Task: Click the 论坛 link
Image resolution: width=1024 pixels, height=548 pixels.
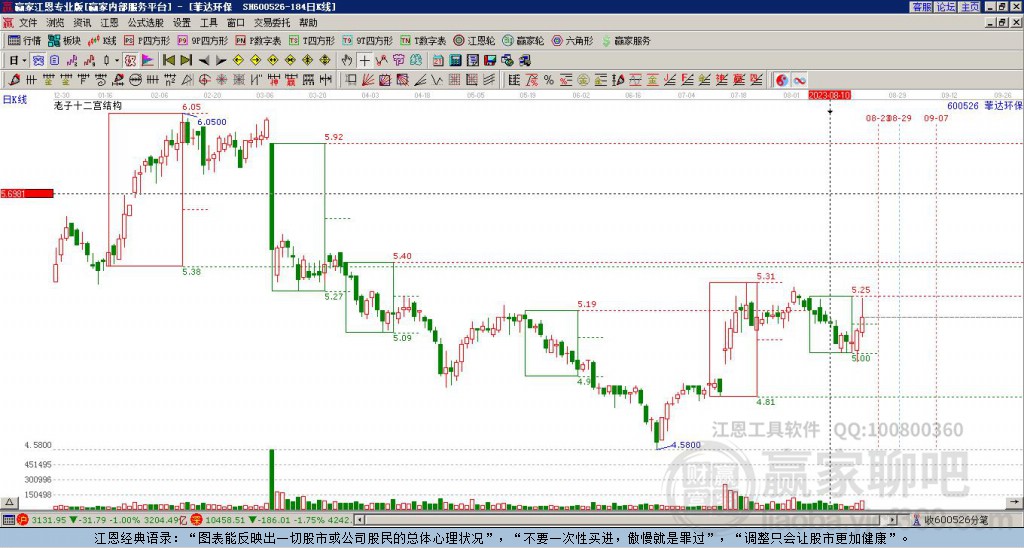Action: click(946, 7)
